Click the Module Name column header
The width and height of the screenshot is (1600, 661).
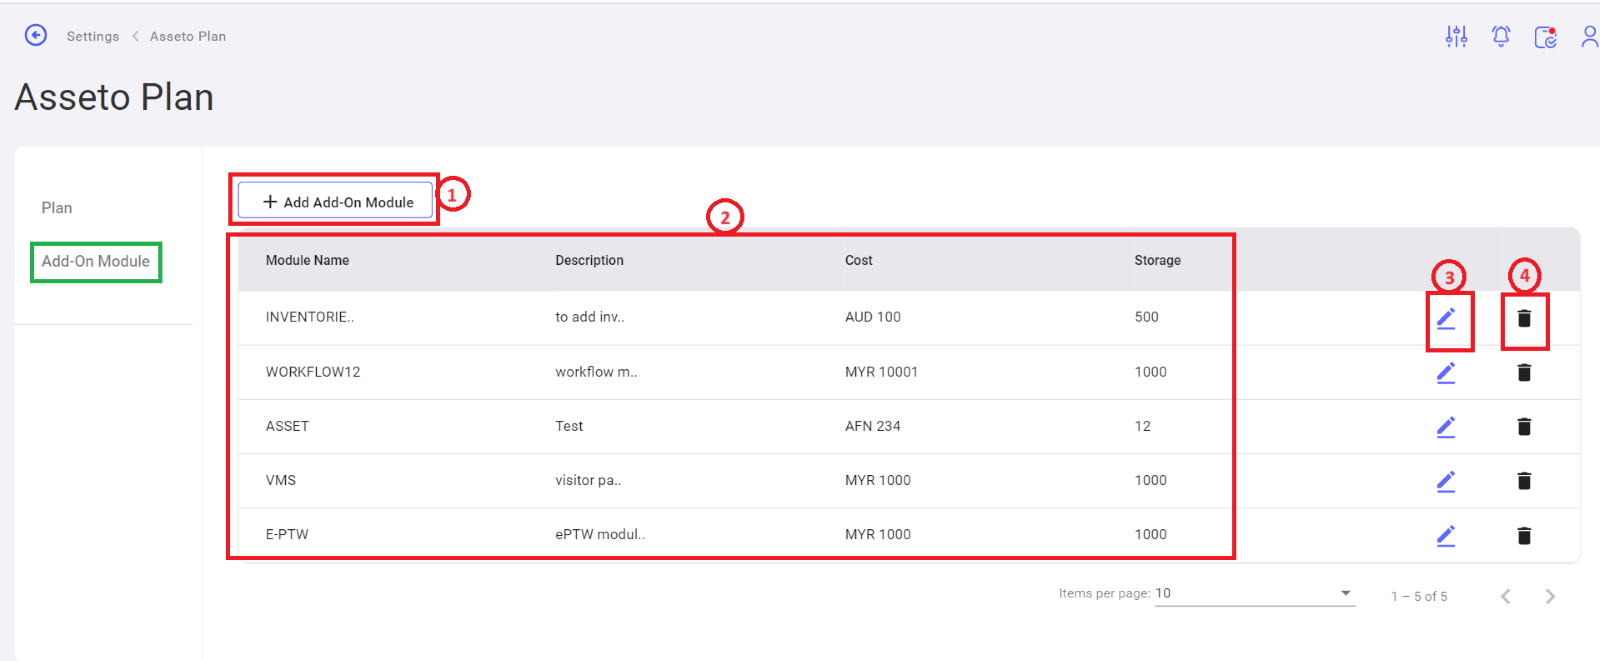tap(307, 260)
